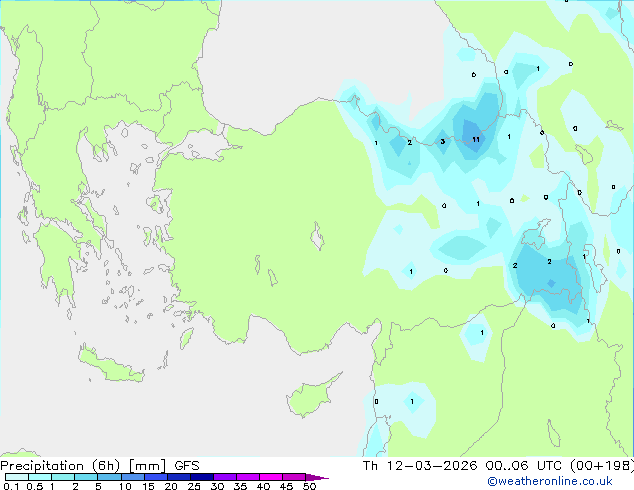Click the legend label '25'
This screenshot has width=634, height=490.
[194, 486]
